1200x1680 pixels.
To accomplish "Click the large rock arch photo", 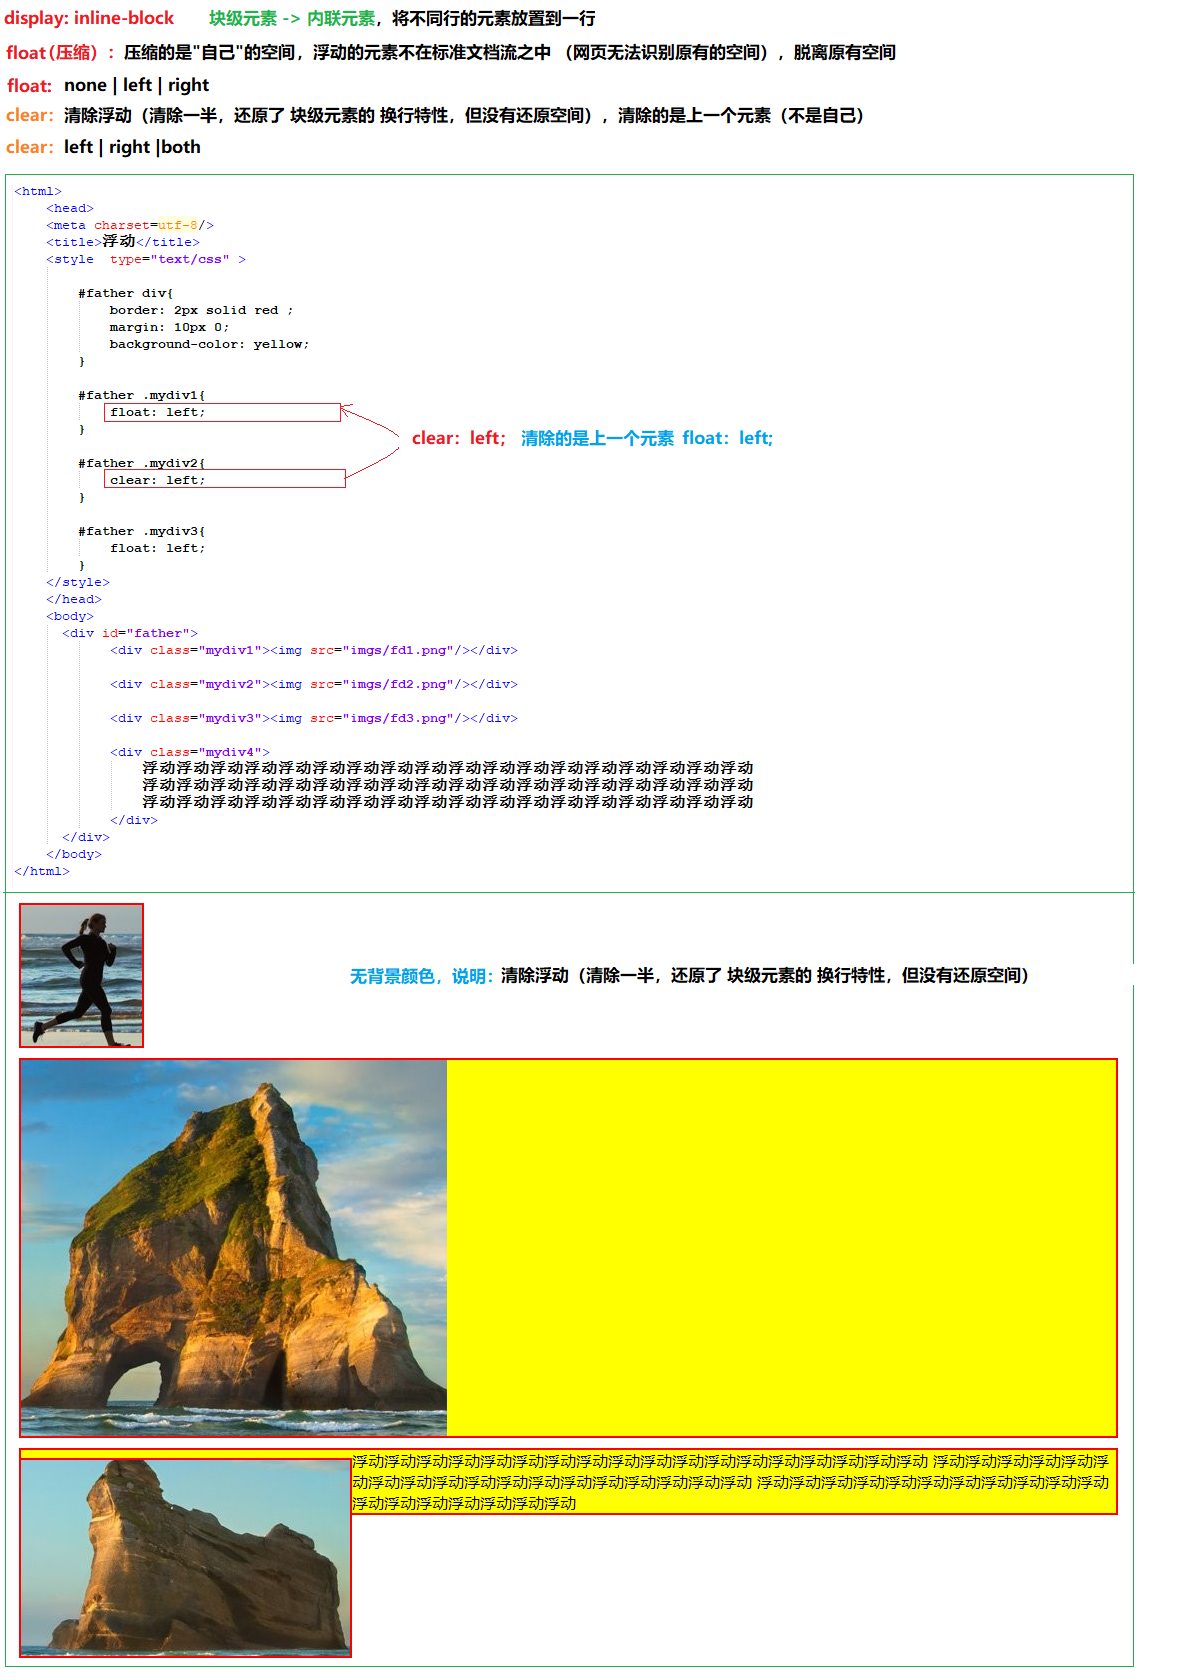I will pyautogui.click(x=234, y=1247).
